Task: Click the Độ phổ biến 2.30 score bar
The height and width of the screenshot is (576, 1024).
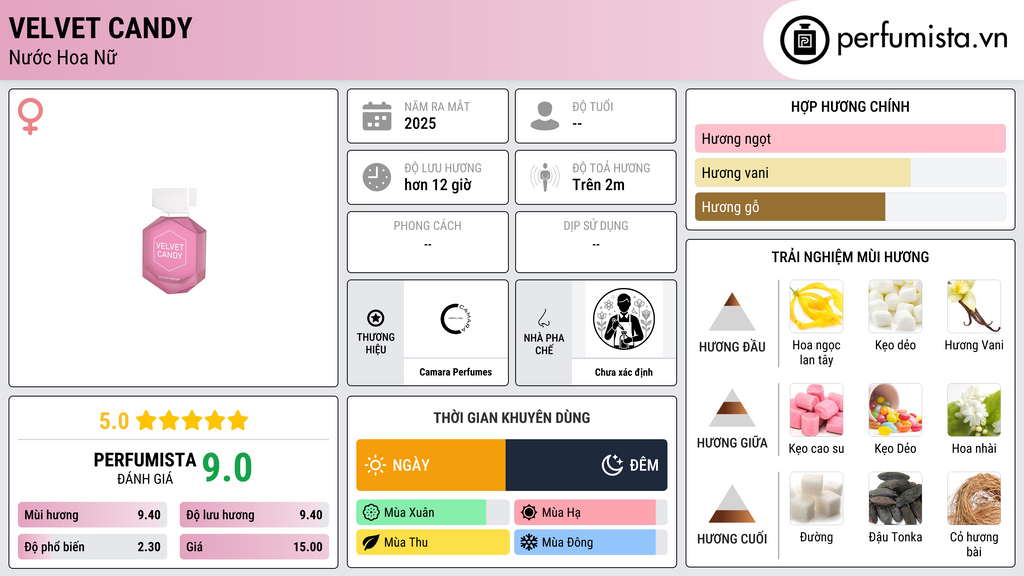Action: coord(93,547)
